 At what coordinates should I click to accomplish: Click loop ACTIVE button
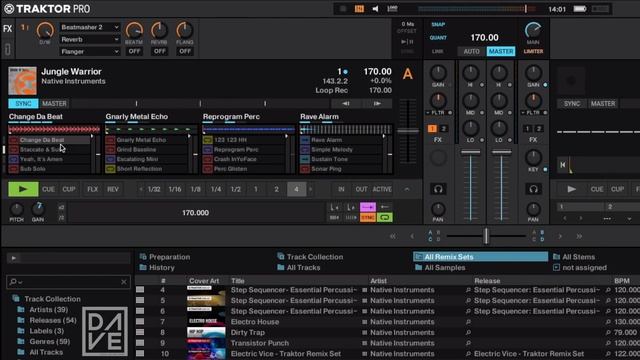pos(382,189)
